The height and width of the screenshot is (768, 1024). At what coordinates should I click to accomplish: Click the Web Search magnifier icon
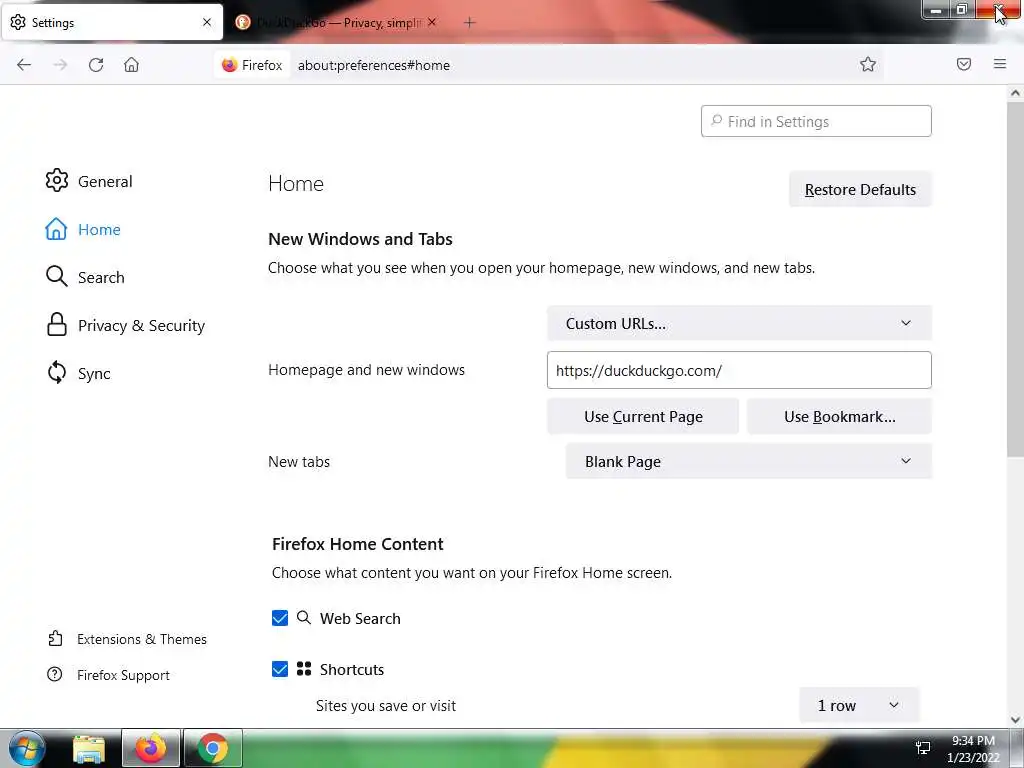point(304,617)
